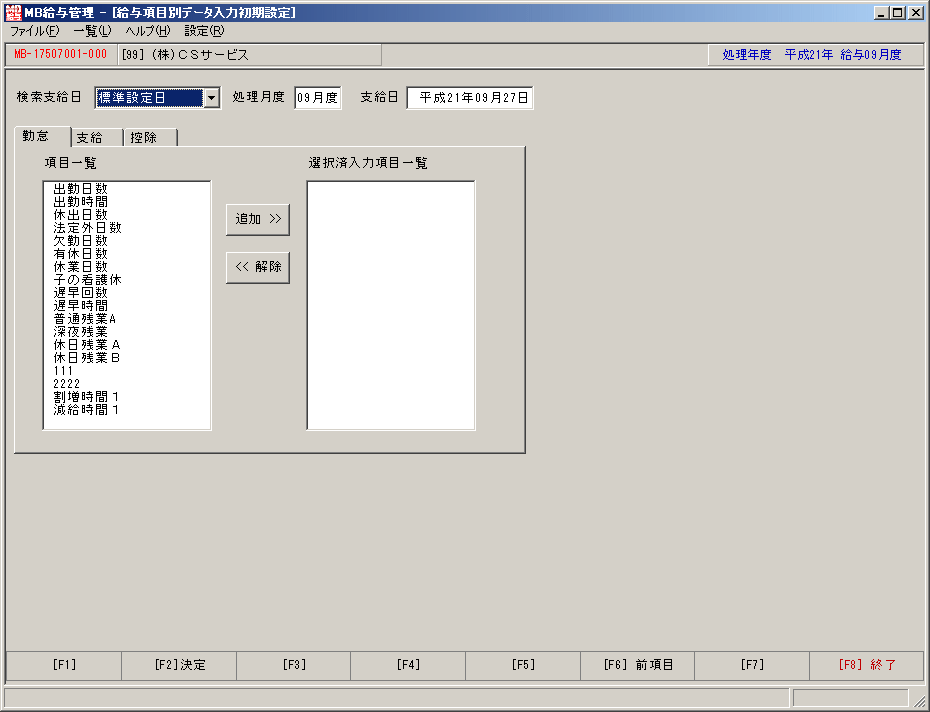The height and width of the screenshot is (712, 930).
Task: Select 遅早時間 in the item list
Action: [81, 306]
